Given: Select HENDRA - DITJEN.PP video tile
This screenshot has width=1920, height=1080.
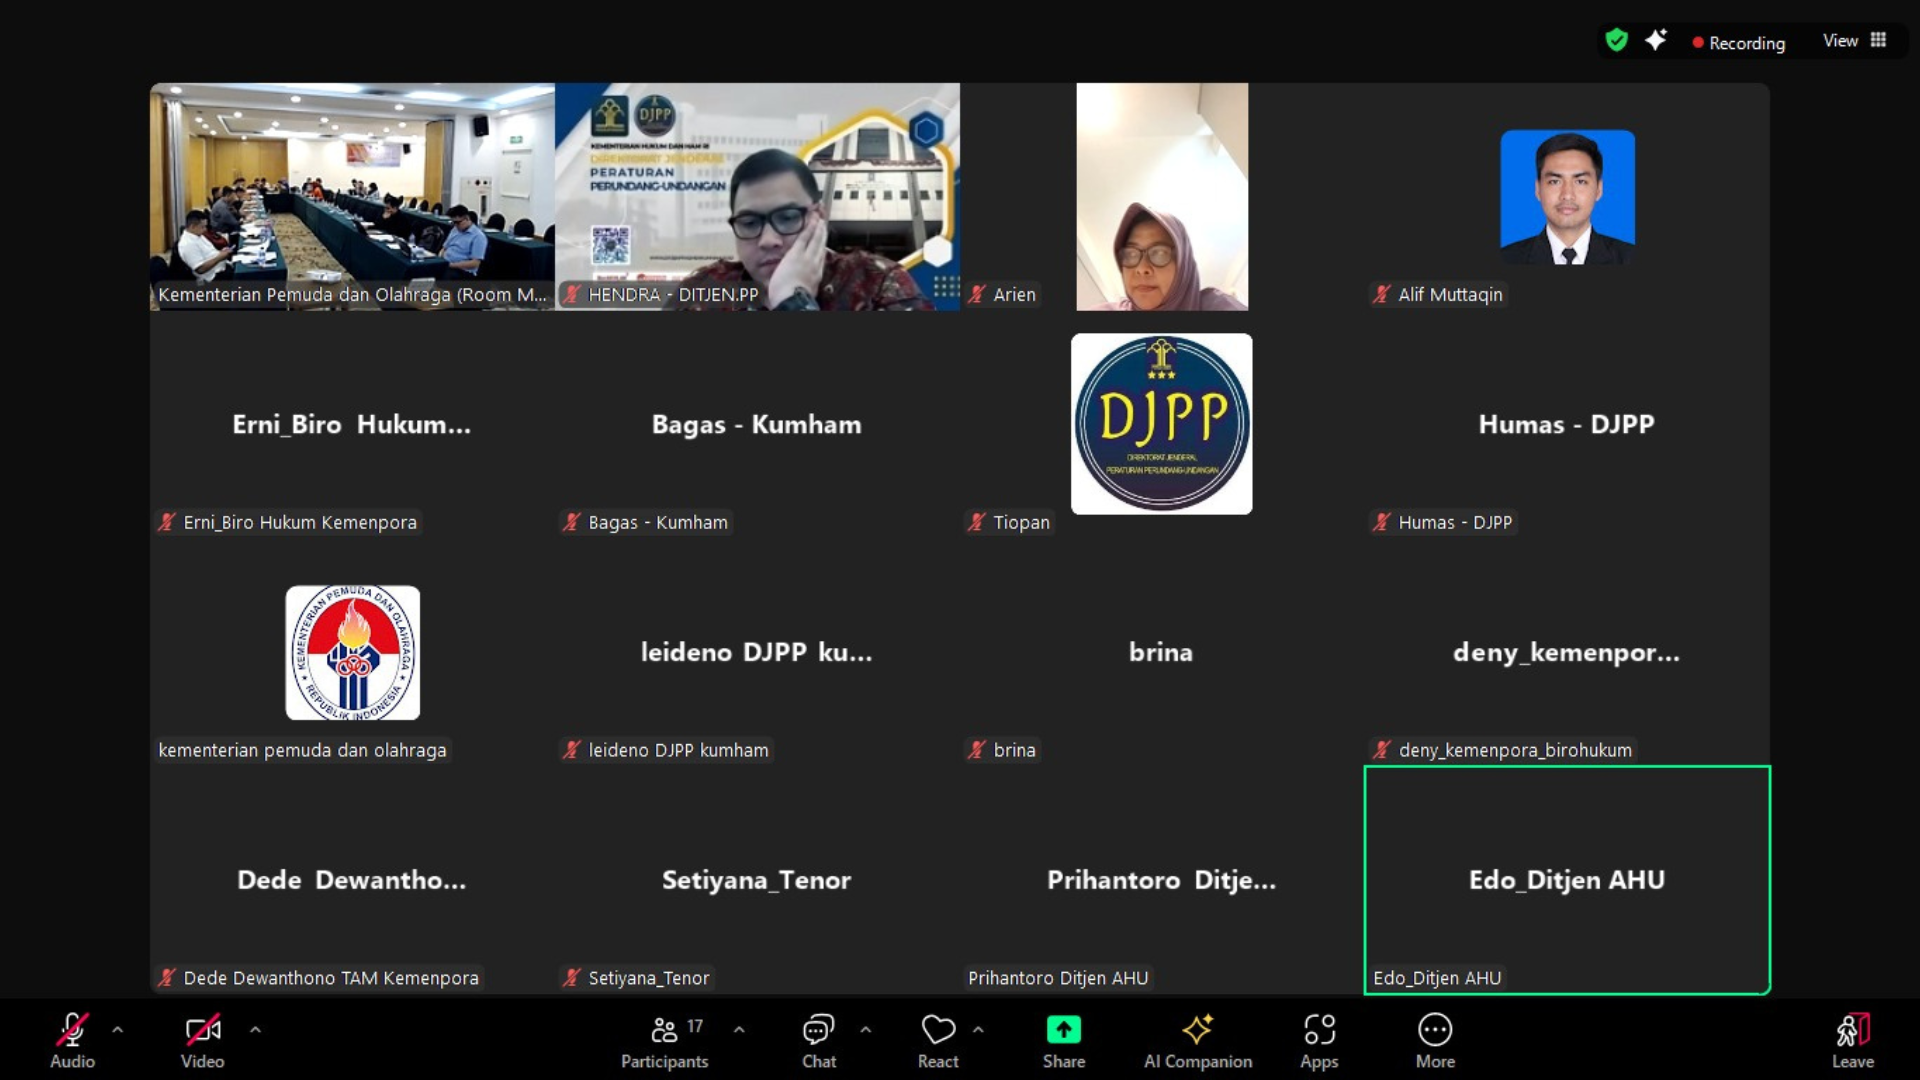Looking at the screenshot, I should (757, 196).
